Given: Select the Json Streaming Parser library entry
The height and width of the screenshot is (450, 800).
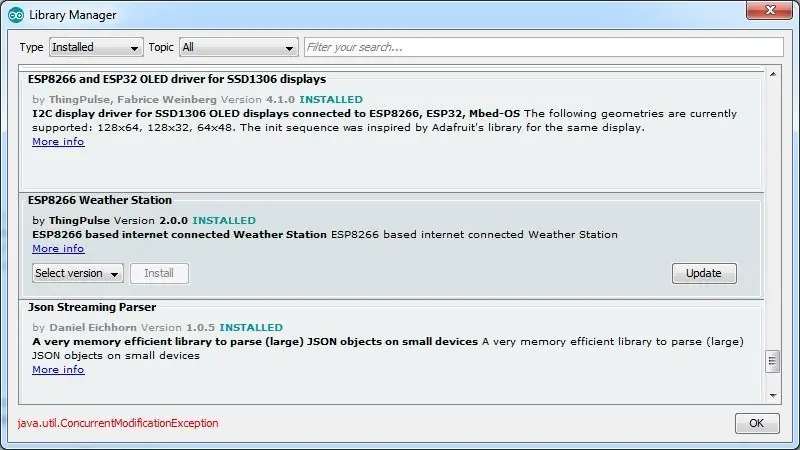Looking at the screenshot, I should tap(391, 352).
